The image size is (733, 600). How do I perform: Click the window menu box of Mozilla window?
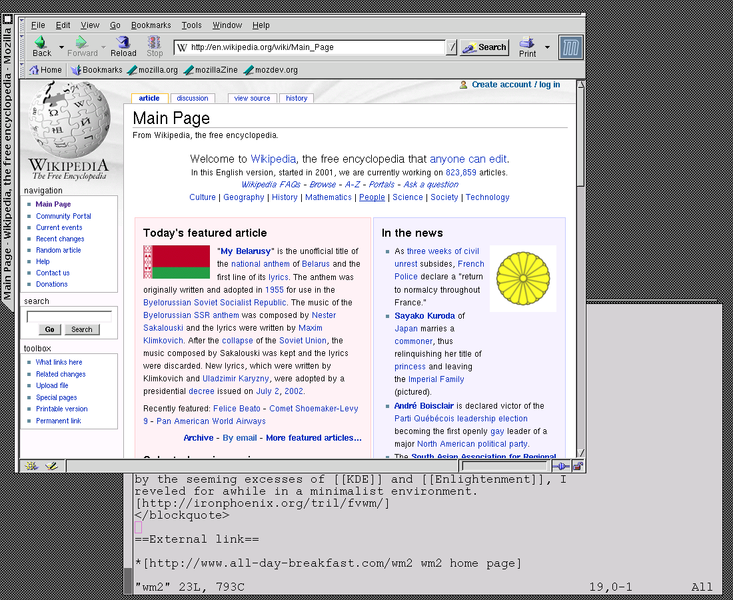click(x=7, y=20)
